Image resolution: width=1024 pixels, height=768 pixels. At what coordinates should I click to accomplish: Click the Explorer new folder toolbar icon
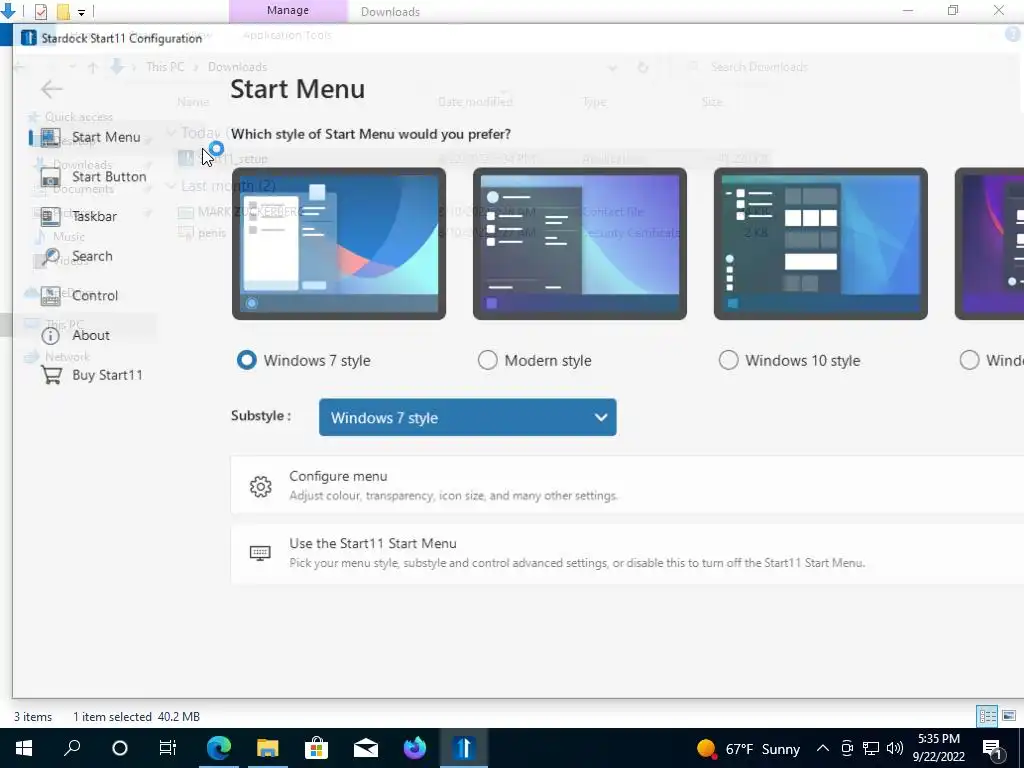click(x=63, y=11)
